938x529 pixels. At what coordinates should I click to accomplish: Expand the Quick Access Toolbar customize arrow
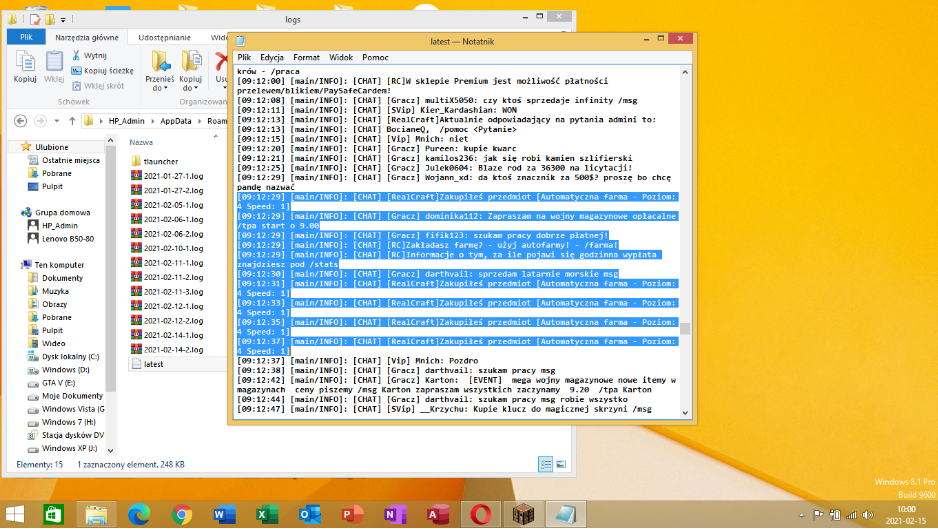tap(65, 19)
